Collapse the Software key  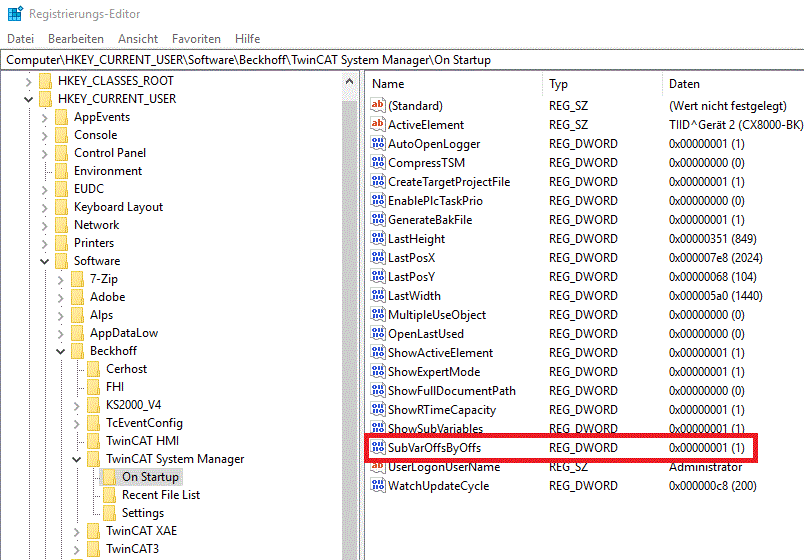45,261
